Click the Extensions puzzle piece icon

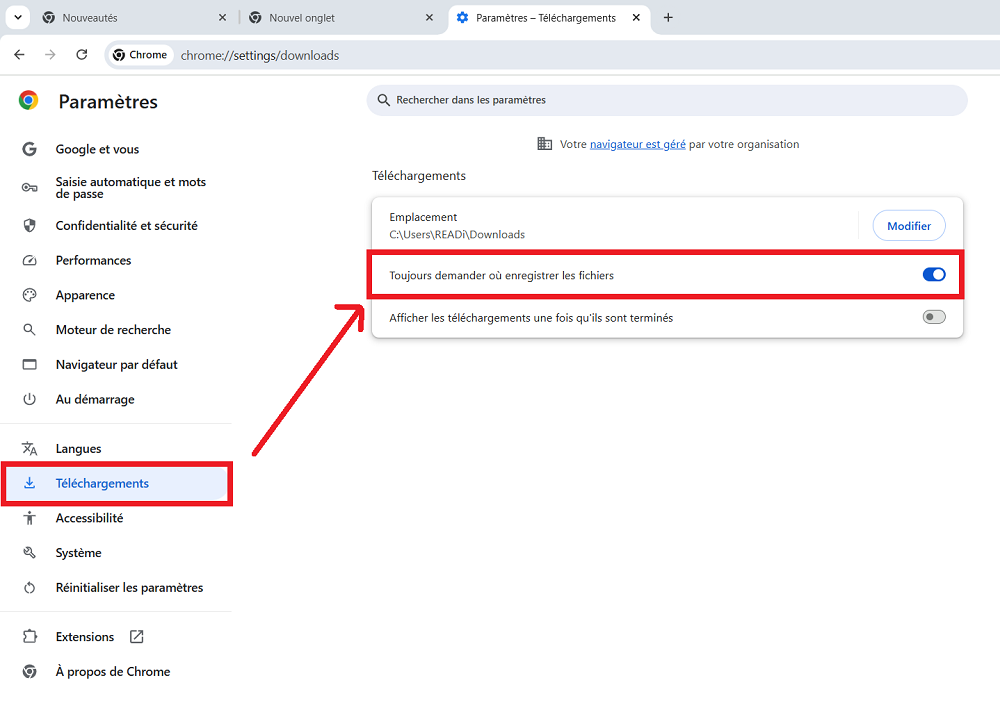point(30,637)
